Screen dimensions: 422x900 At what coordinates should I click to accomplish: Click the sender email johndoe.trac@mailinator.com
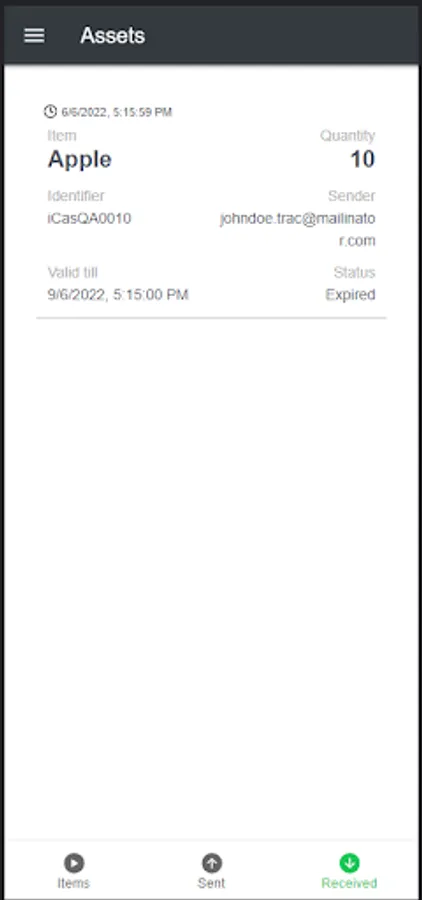[x=297, y=230]
